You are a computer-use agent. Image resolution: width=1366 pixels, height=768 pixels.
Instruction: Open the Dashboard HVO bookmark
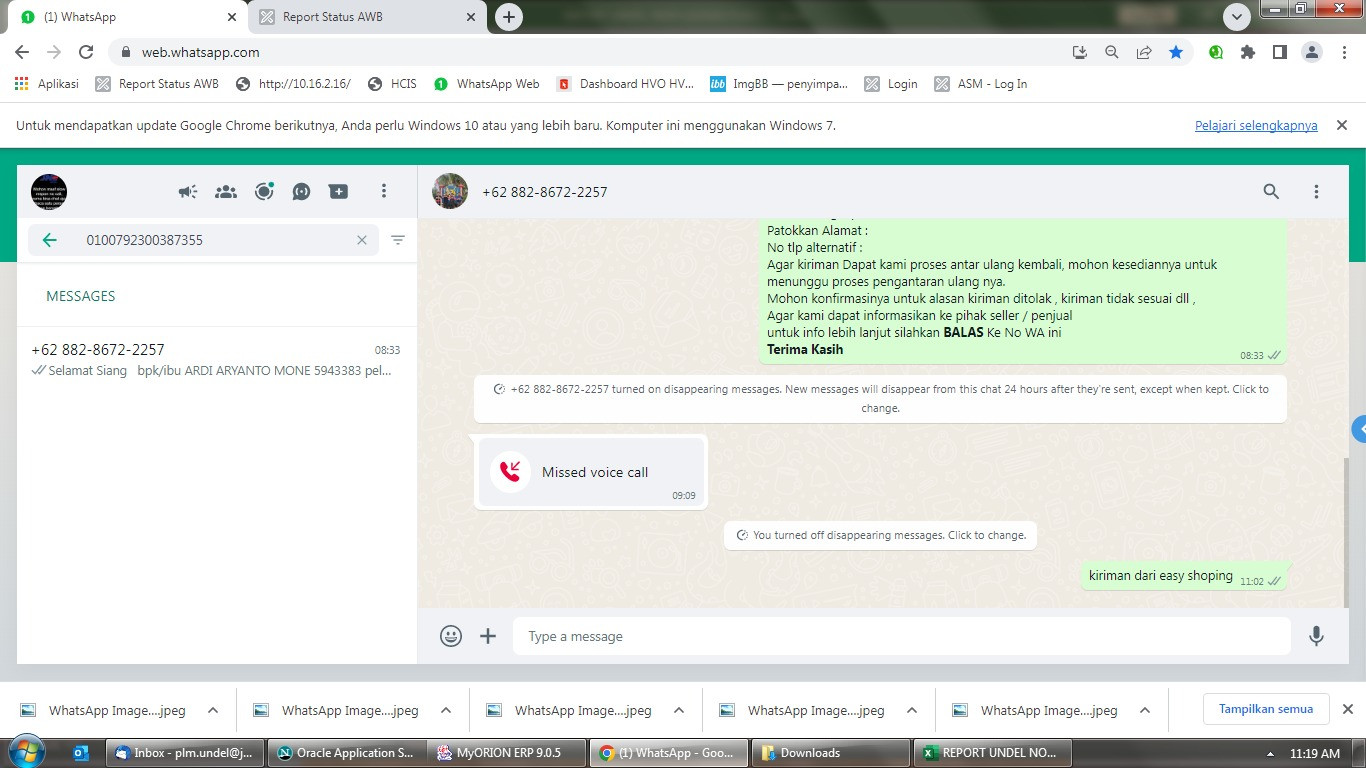point(625,84)
